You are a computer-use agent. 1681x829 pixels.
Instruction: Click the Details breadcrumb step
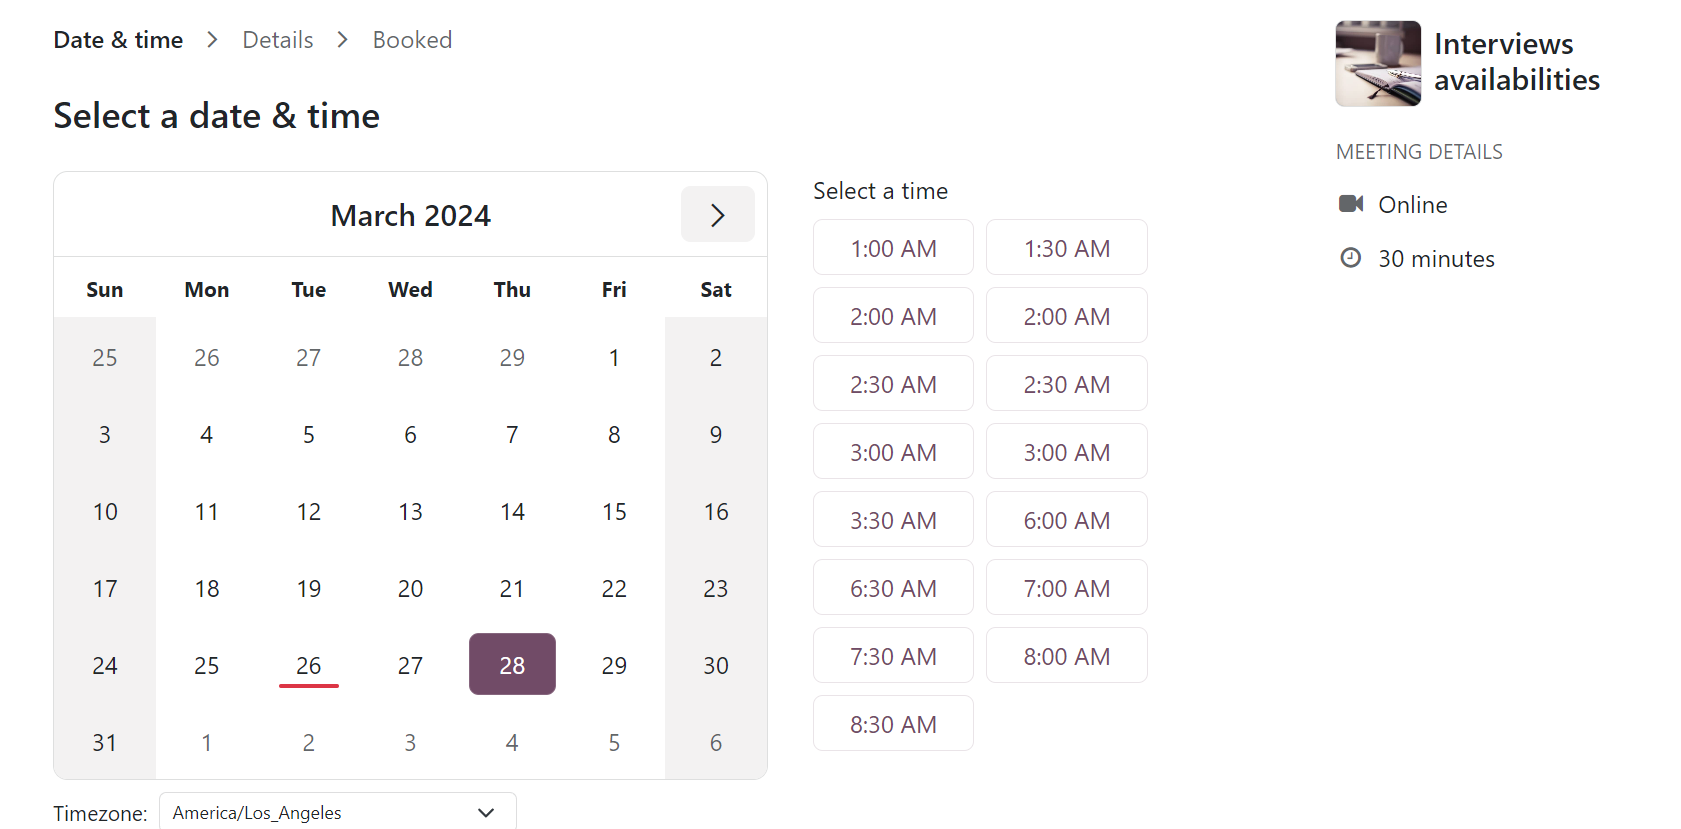click(278, 40)
